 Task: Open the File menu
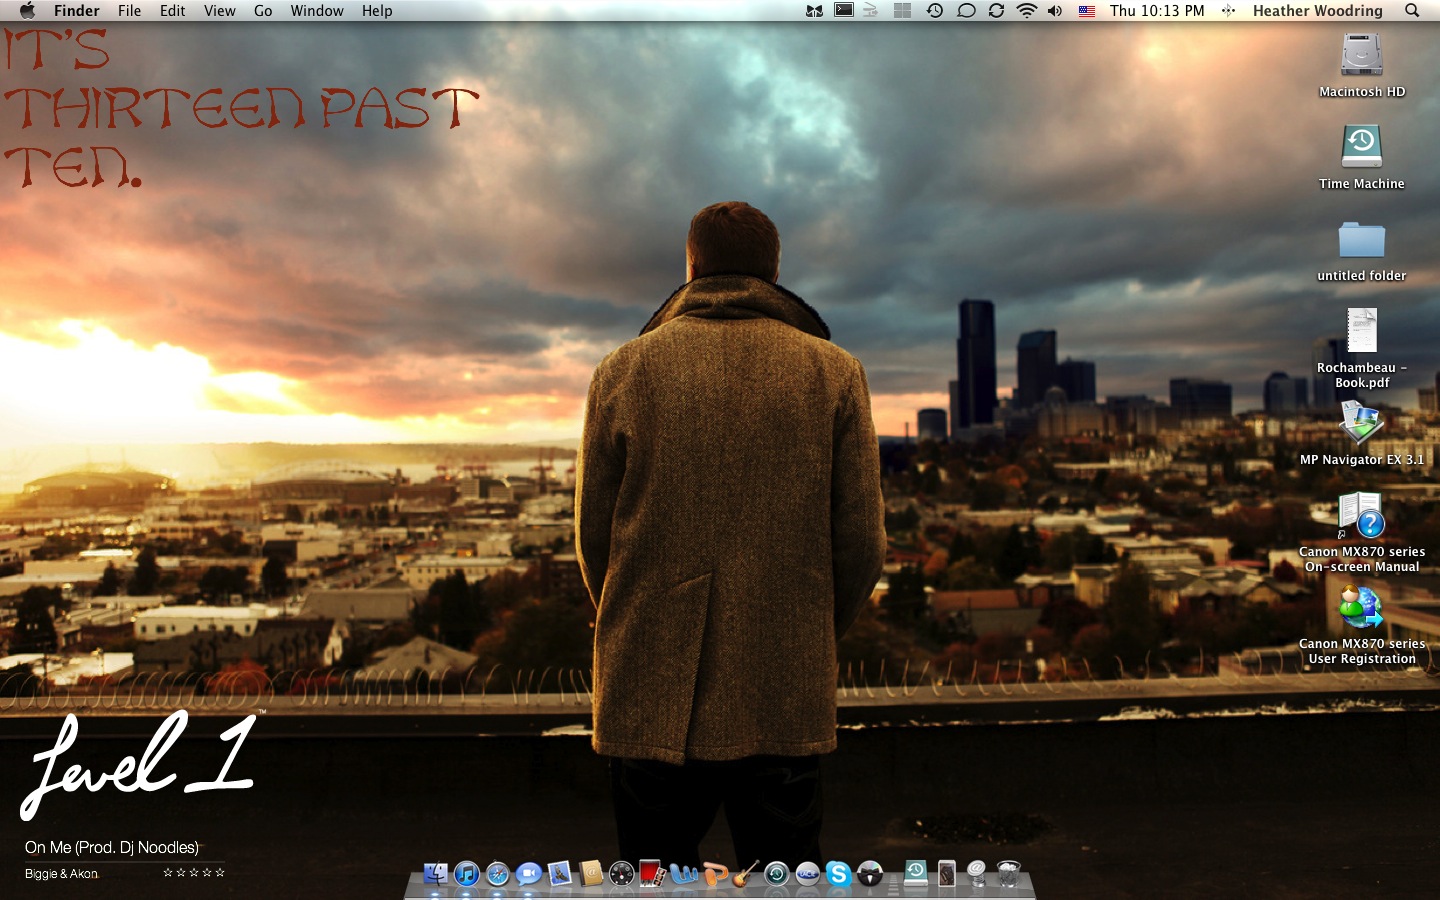pyautogui.click(x=129, y=11)
